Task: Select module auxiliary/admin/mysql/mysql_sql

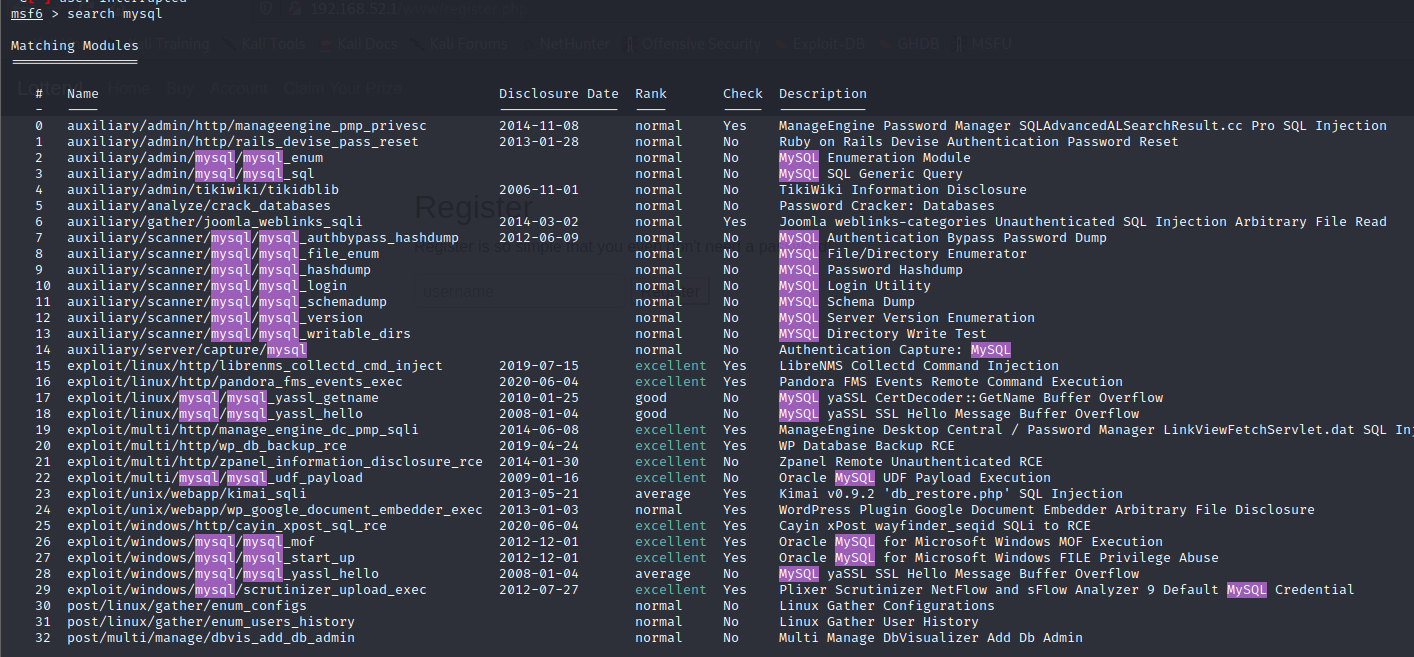Action: pyautogui.click(x=191, y=174)
